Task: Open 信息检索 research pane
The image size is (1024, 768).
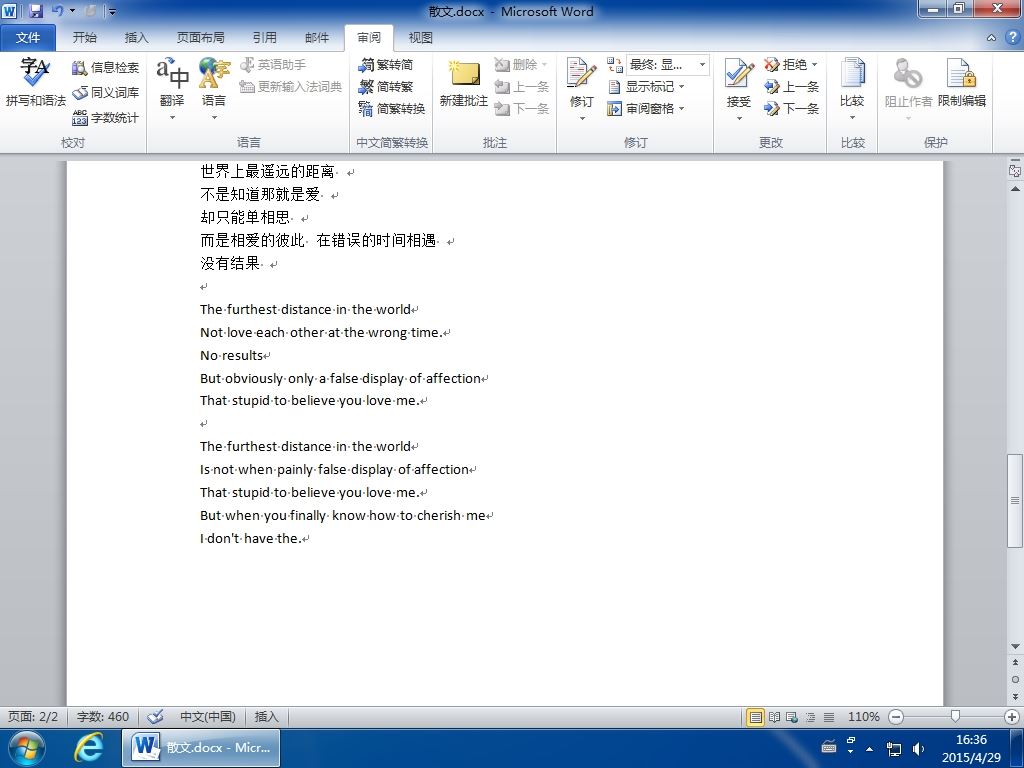Action: click(105, 67)
